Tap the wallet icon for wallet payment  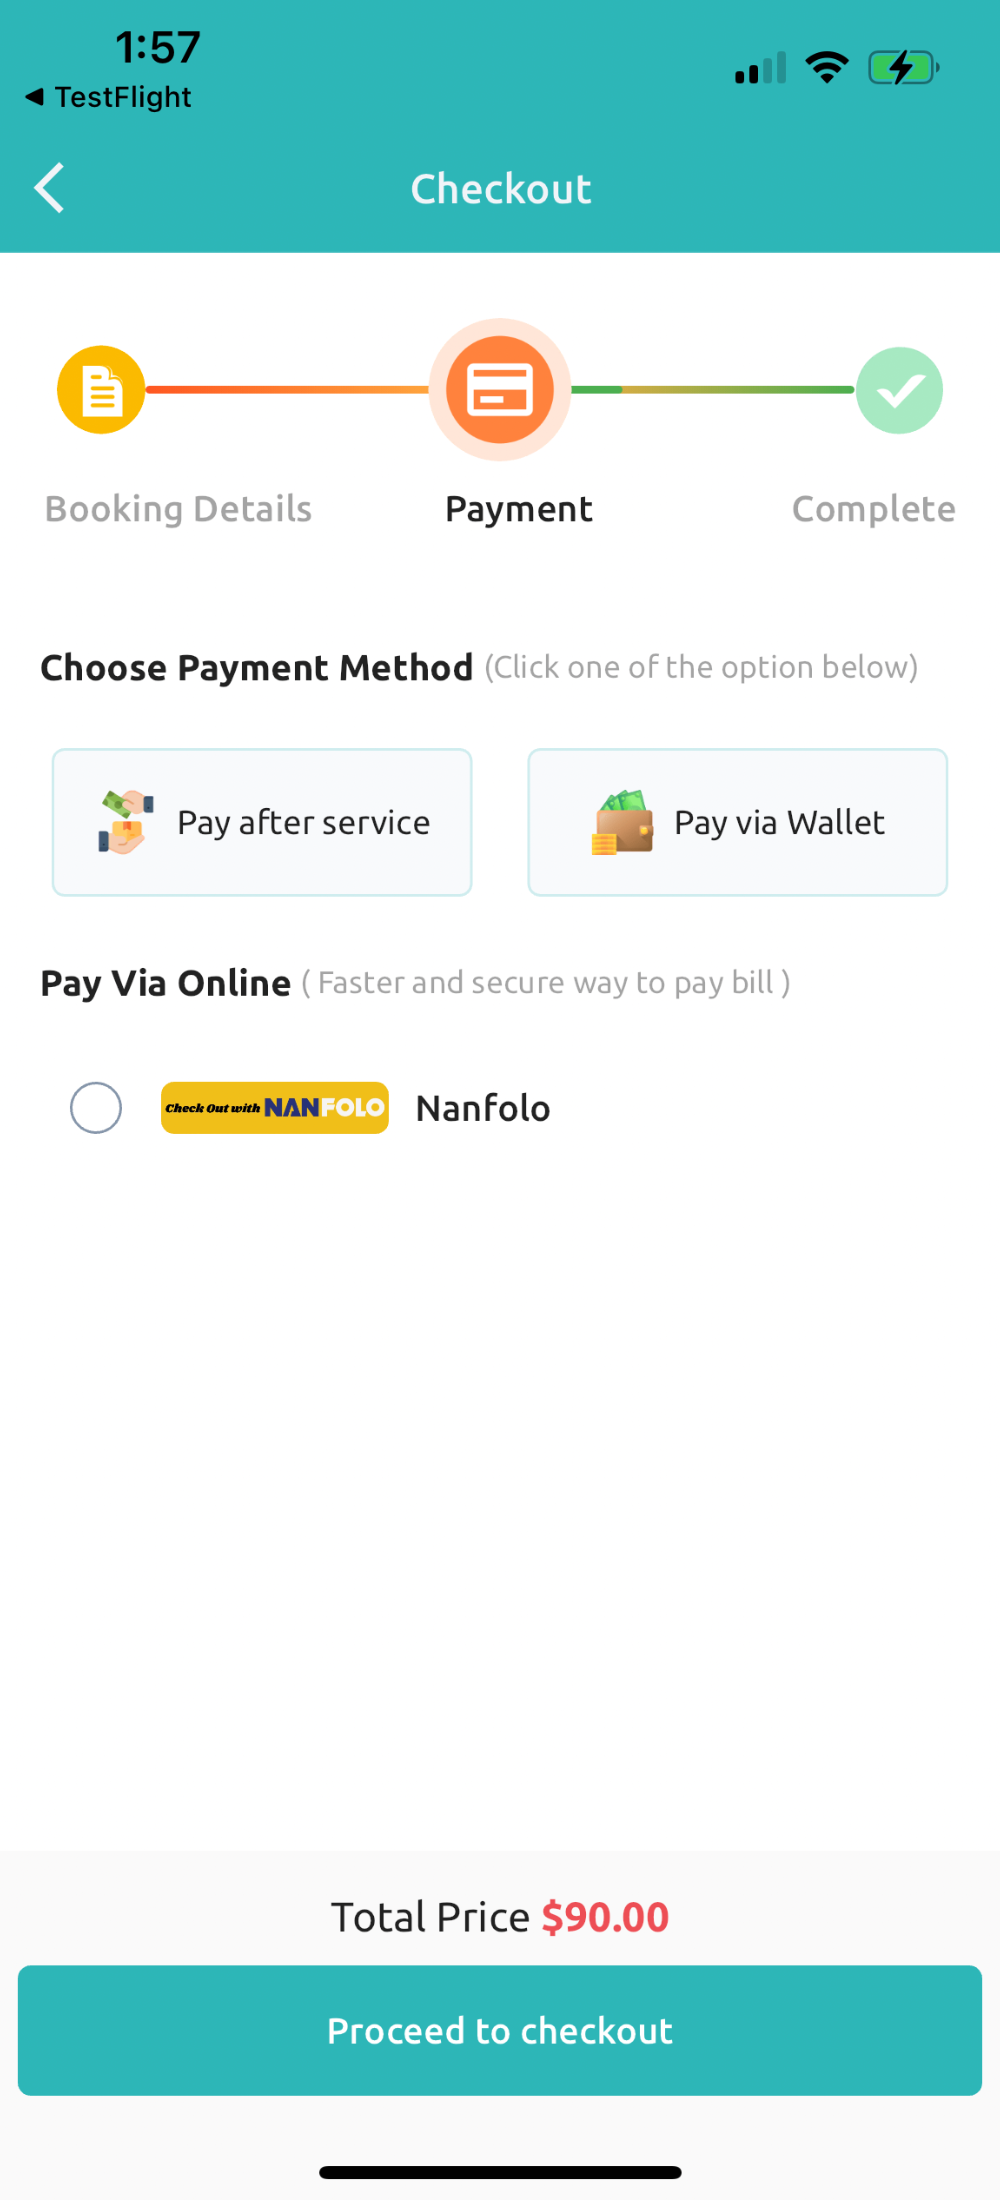click(x=622, y=822)
